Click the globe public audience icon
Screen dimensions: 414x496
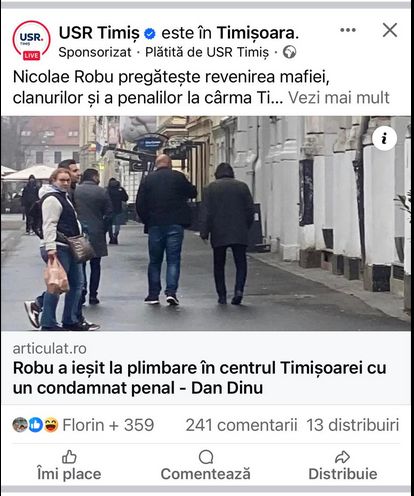coord(289,52)
